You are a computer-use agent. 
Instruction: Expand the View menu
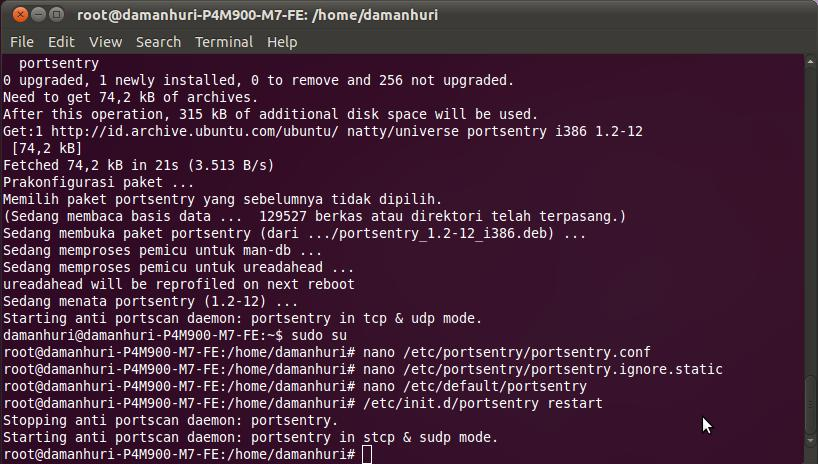point(105,42)
